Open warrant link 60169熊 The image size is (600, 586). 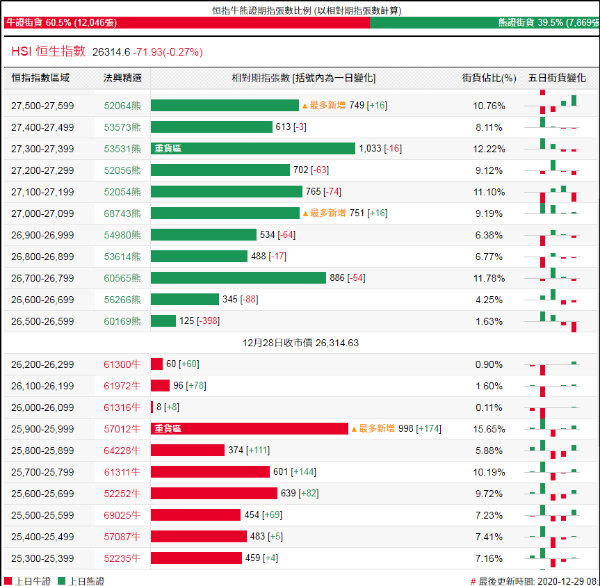pos(122,322)
